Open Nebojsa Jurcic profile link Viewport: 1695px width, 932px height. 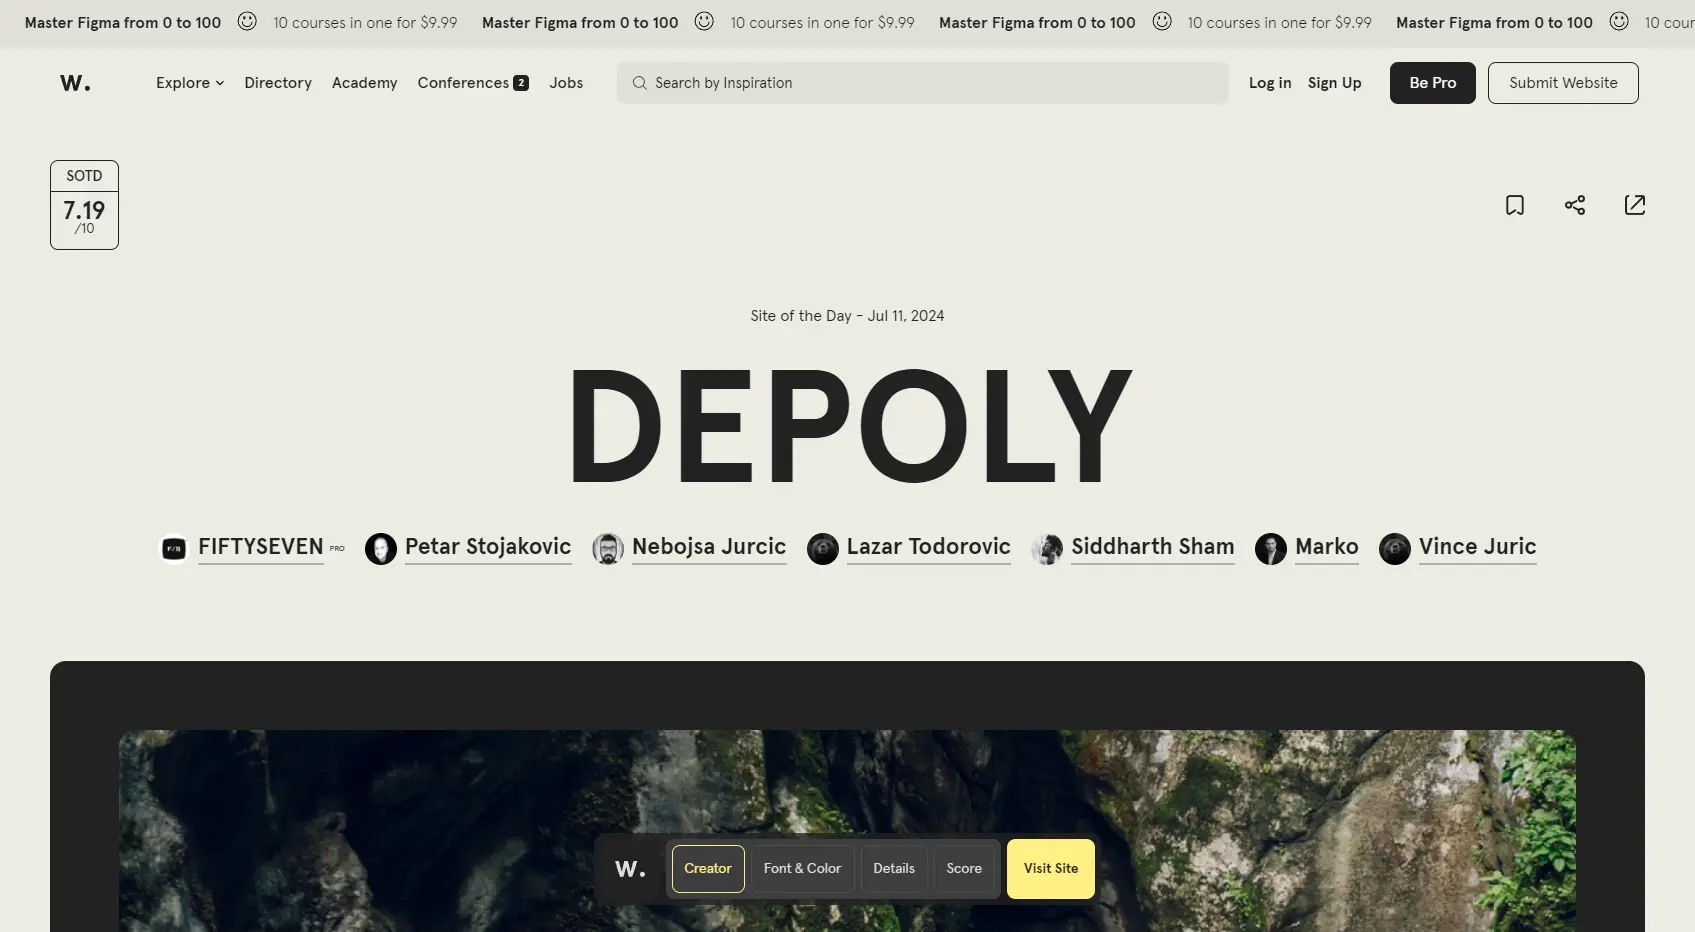[709, 547]
